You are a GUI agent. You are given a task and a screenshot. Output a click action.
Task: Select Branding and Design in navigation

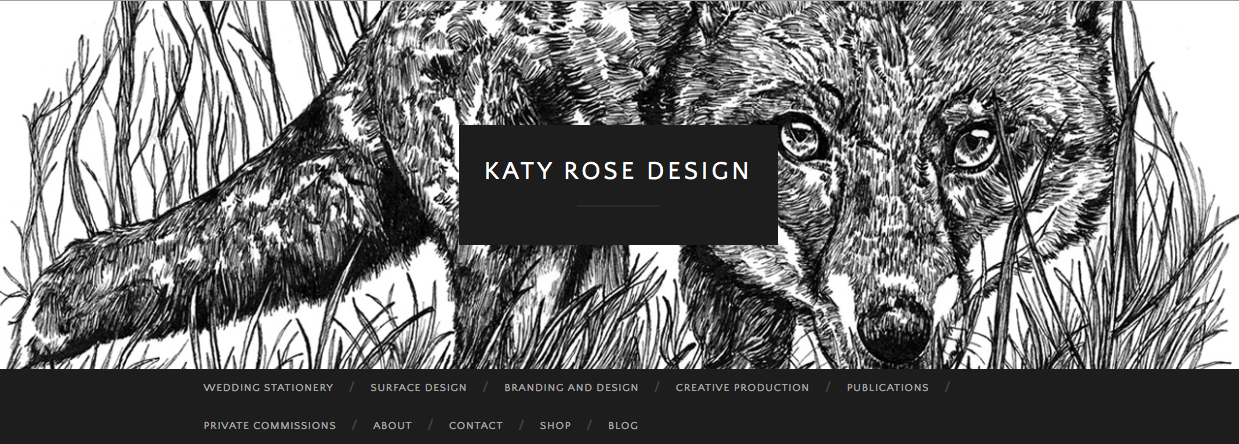click(571, 388)
